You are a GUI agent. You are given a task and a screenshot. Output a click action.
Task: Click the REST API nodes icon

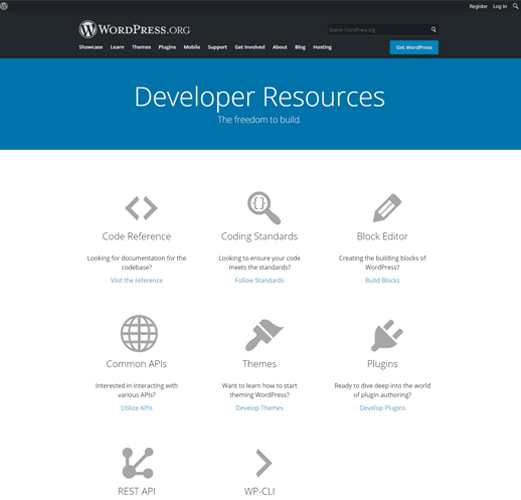138,463
